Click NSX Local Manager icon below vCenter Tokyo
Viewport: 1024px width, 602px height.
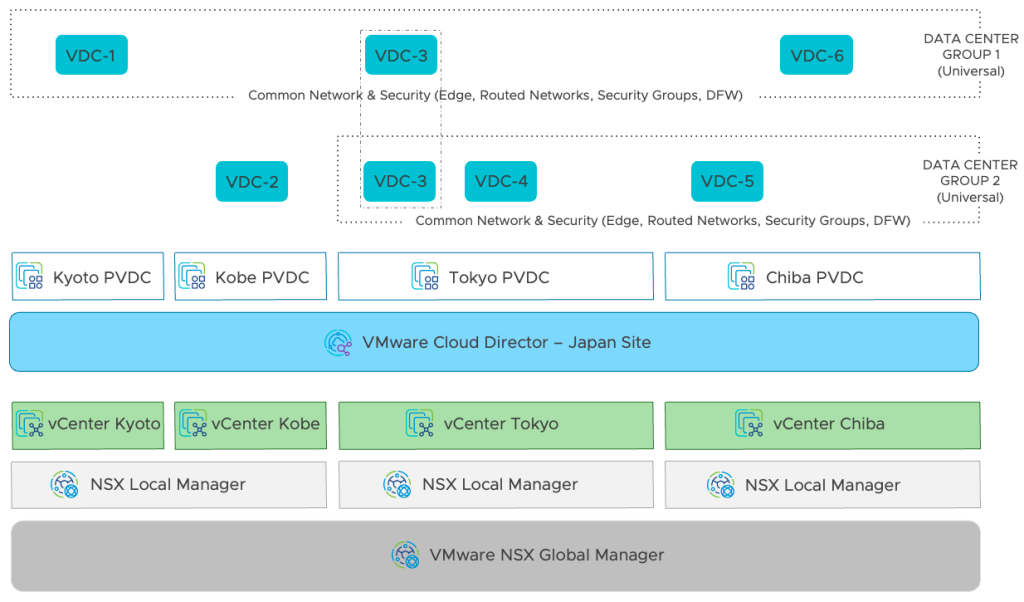tap(397, 484)
